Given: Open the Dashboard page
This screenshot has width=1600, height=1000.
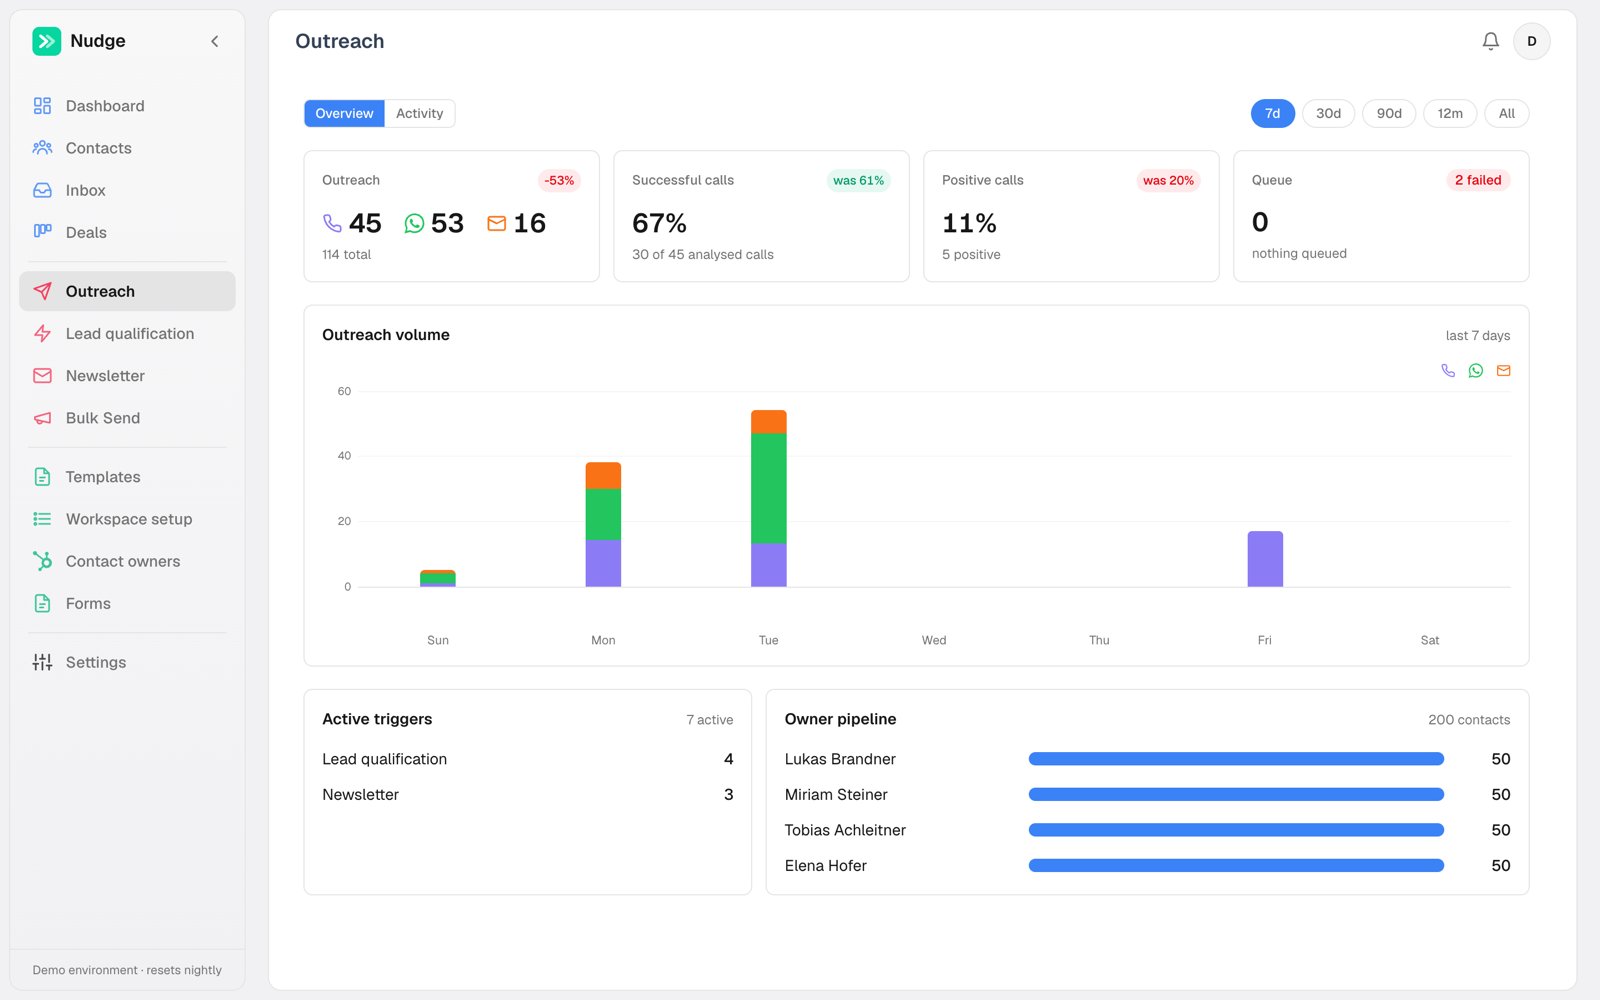Looking at the screenshot, I should tap(127, 106).
